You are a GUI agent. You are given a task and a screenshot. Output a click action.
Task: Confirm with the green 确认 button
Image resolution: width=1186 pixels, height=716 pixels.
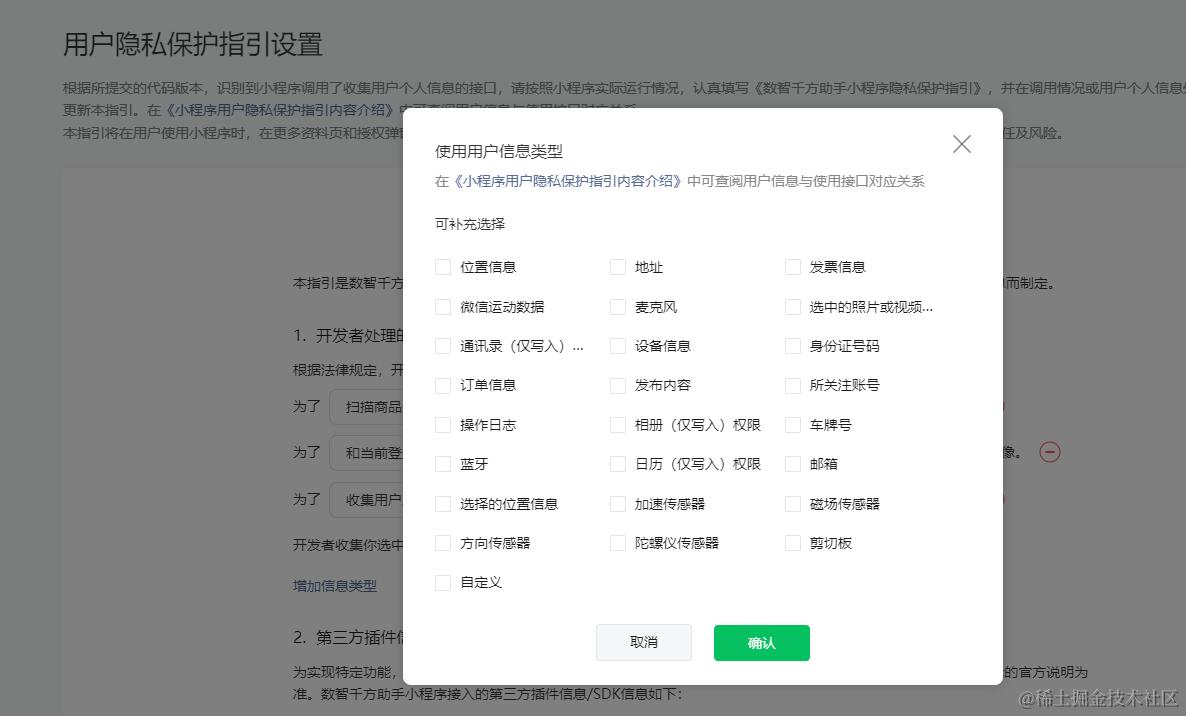tap(762, 643)
